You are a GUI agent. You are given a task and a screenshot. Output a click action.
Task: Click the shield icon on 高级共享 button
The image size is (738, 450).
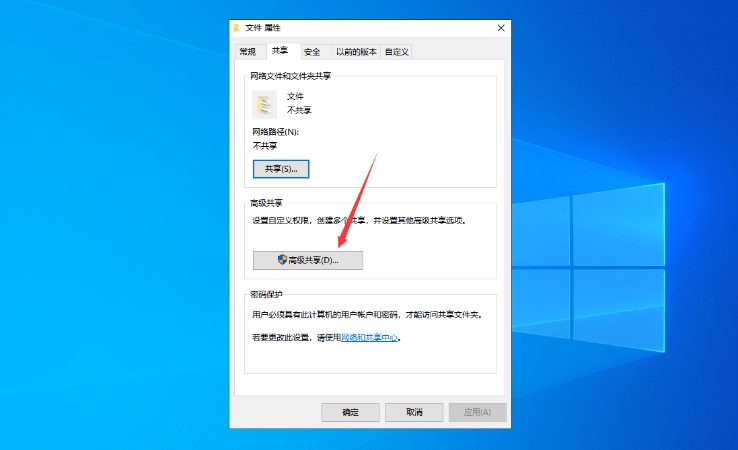point(282,260)
